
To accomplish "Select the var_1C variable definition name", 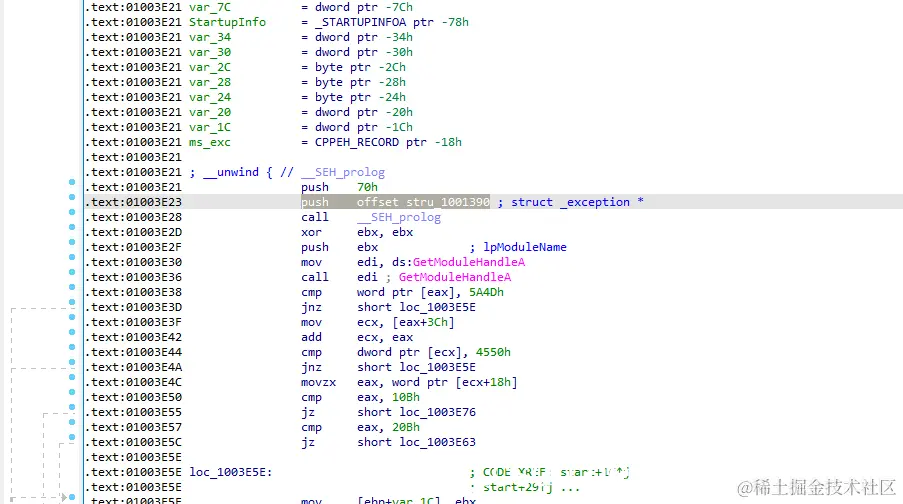I will (210, 127).
